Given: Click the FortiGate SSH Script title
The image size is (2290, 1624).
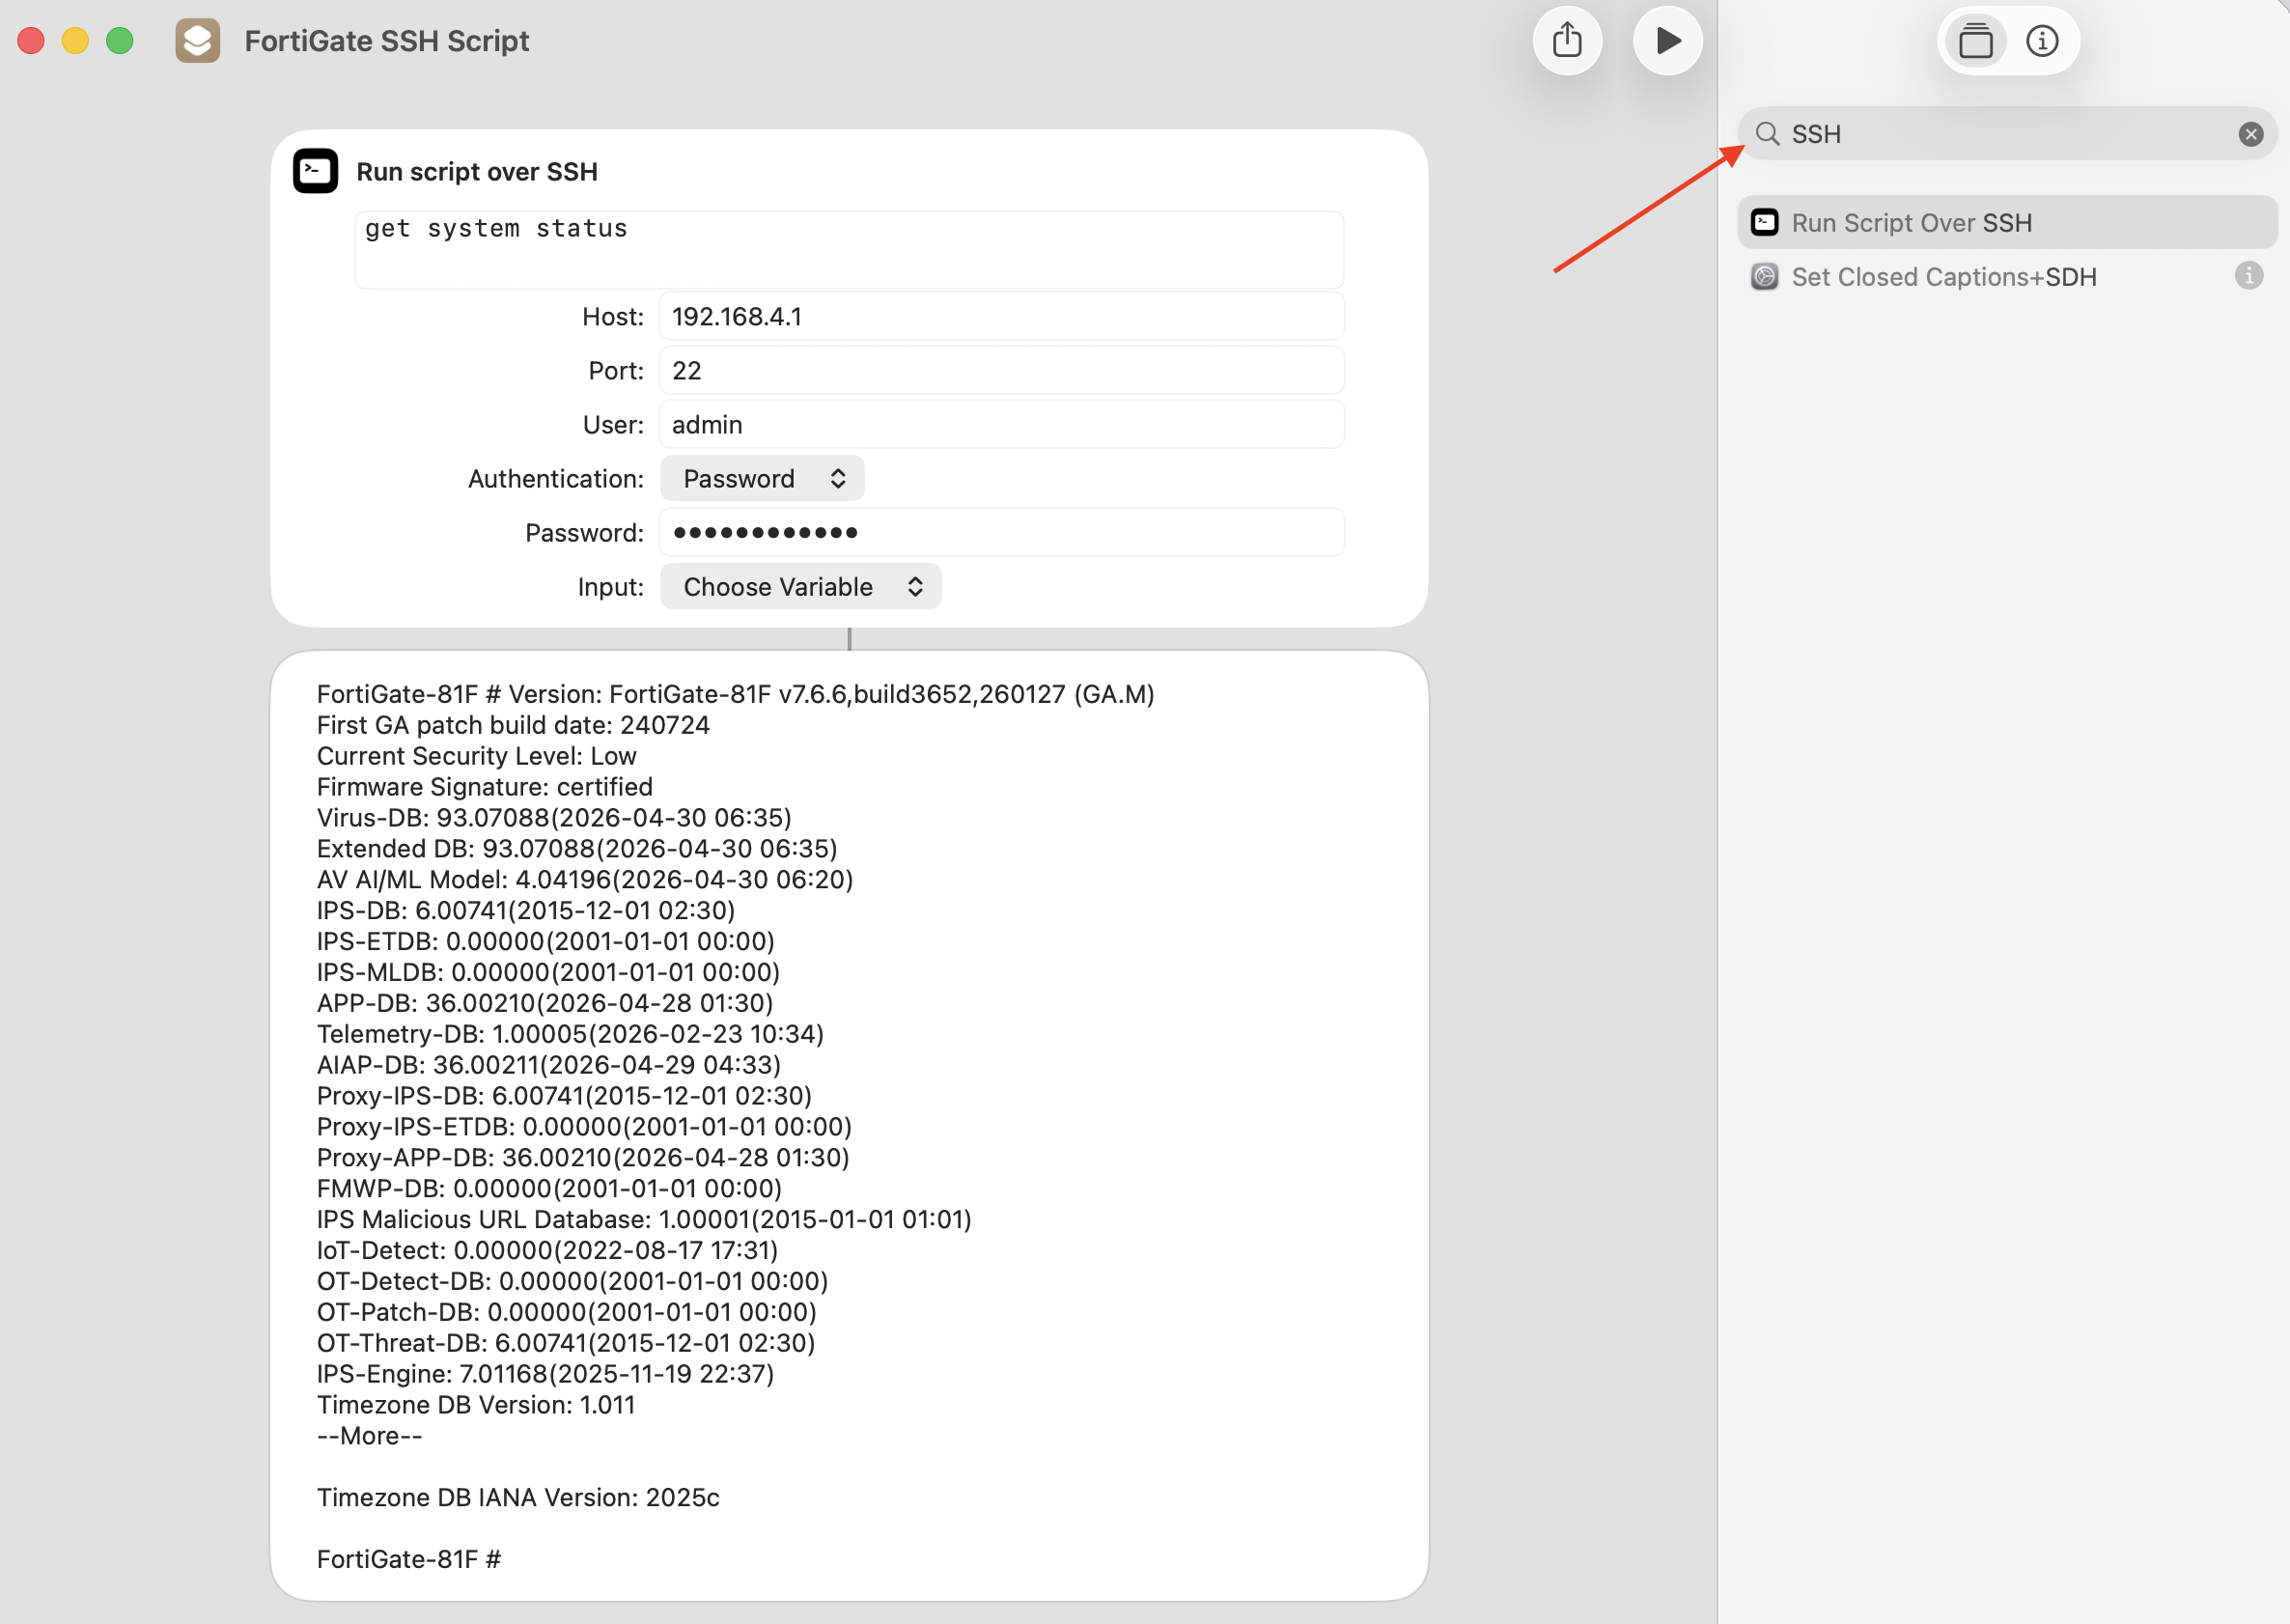Looking at the screenshot, I should (387, 41).
